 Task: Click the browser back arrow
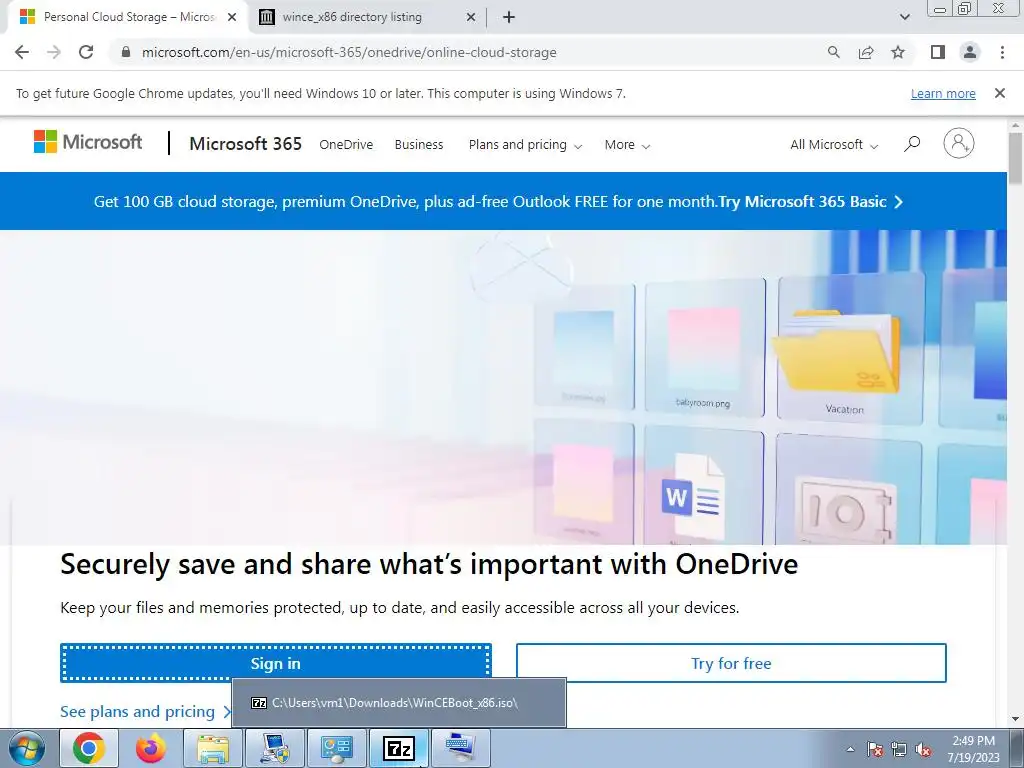[22, 52]
